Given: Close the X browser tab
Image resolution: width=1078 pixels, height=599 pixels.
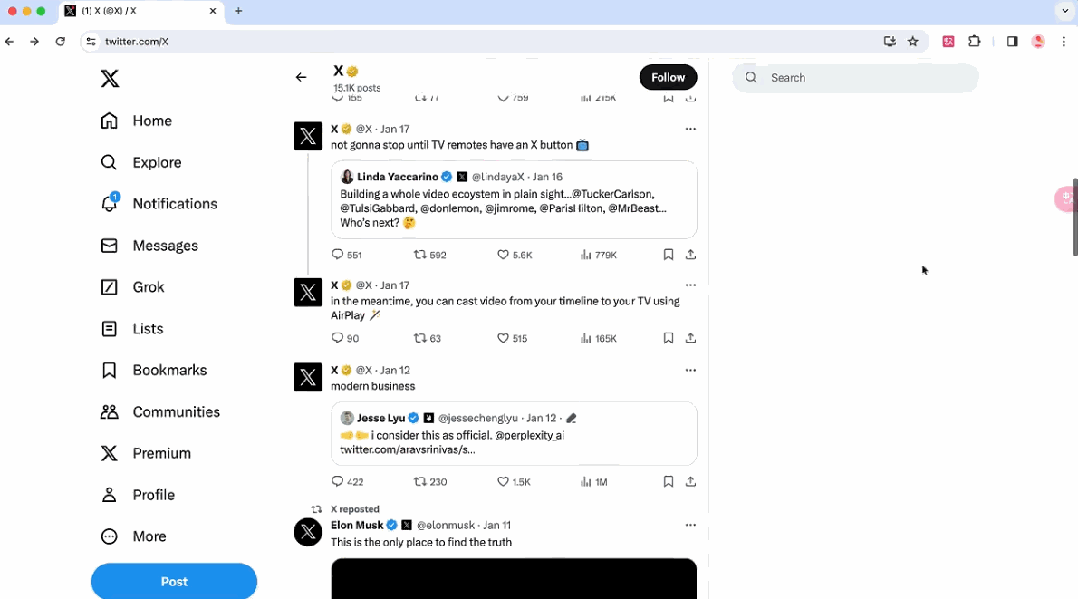Looking at the screenshot, I should click(213, 11).
